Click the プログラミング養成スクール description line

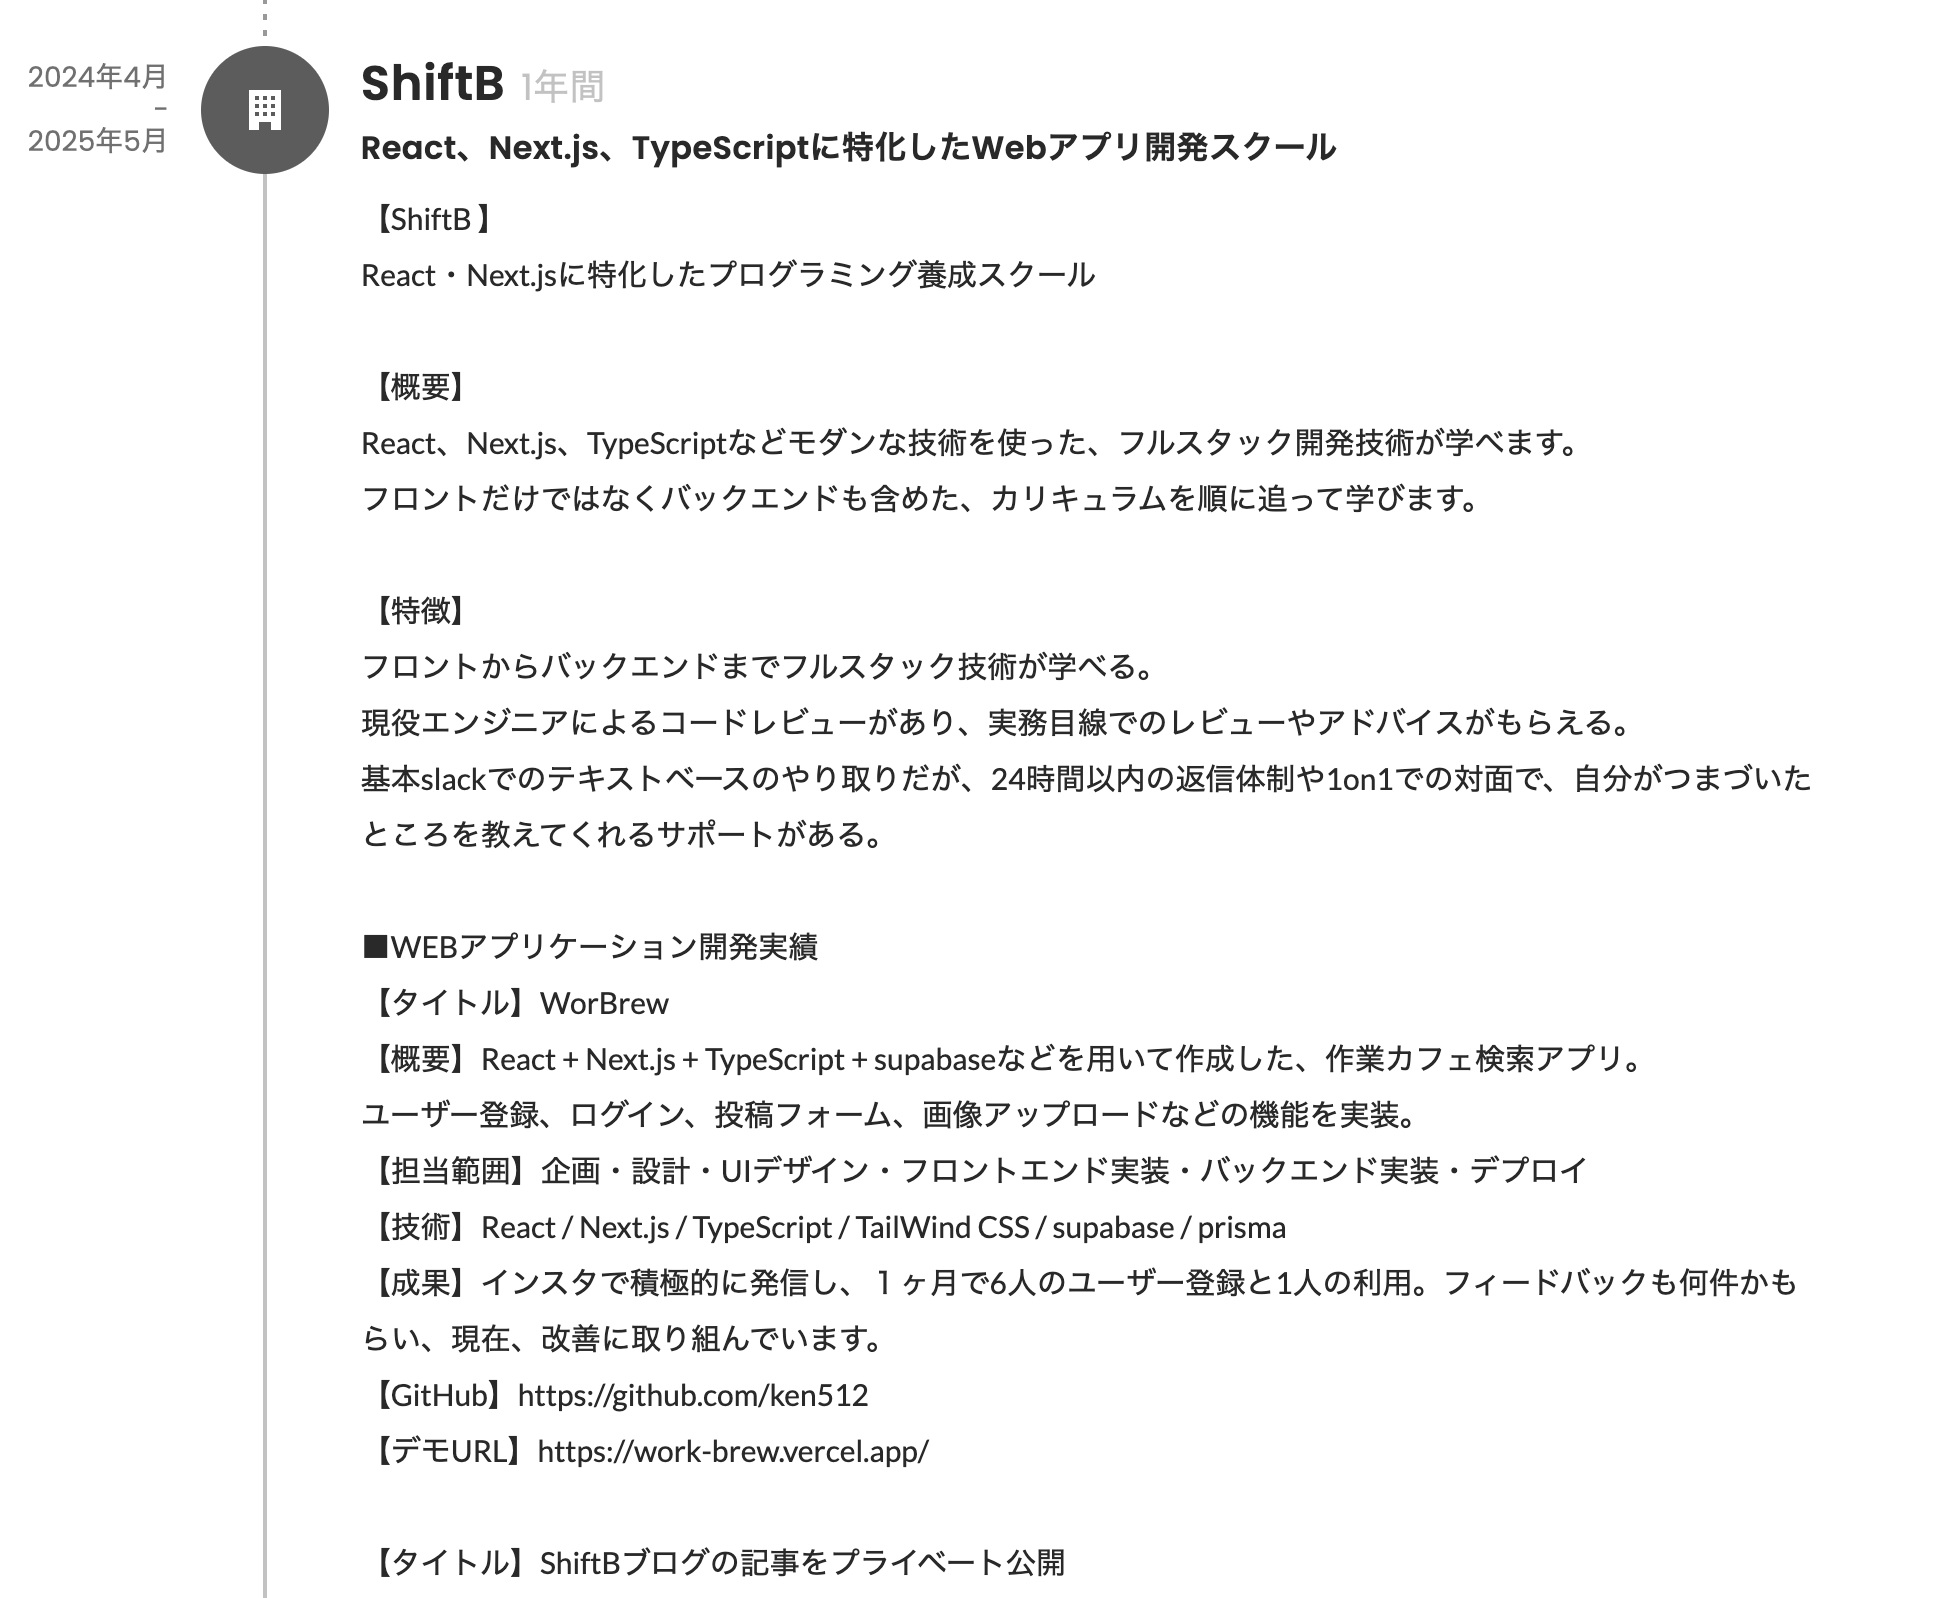pos(728,275)
